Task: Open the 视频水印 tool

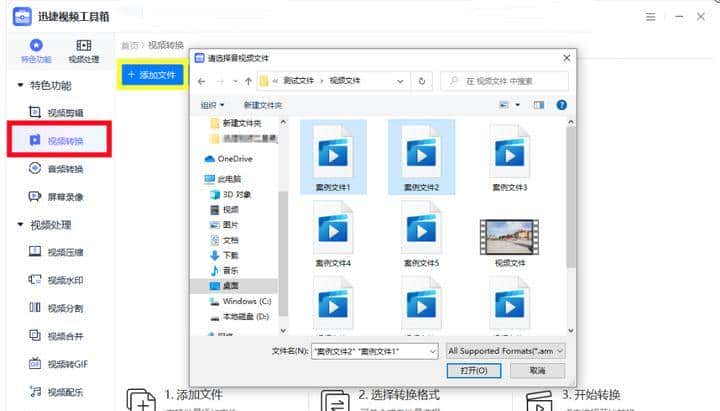Action: [x=56, y=280]
